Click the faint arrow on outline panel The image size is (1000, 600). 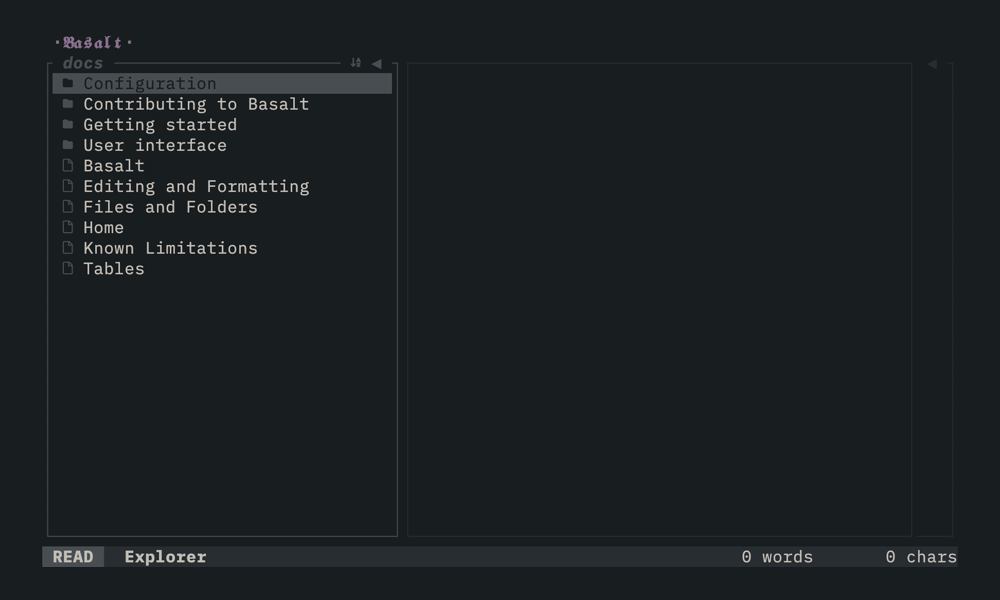[x=932, y=64]
